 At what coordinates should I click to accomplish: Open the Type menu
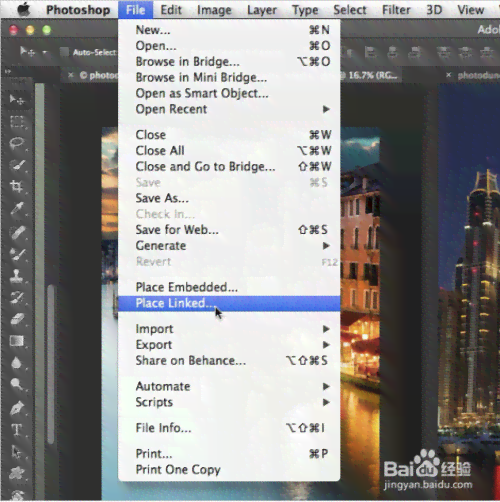305,10
